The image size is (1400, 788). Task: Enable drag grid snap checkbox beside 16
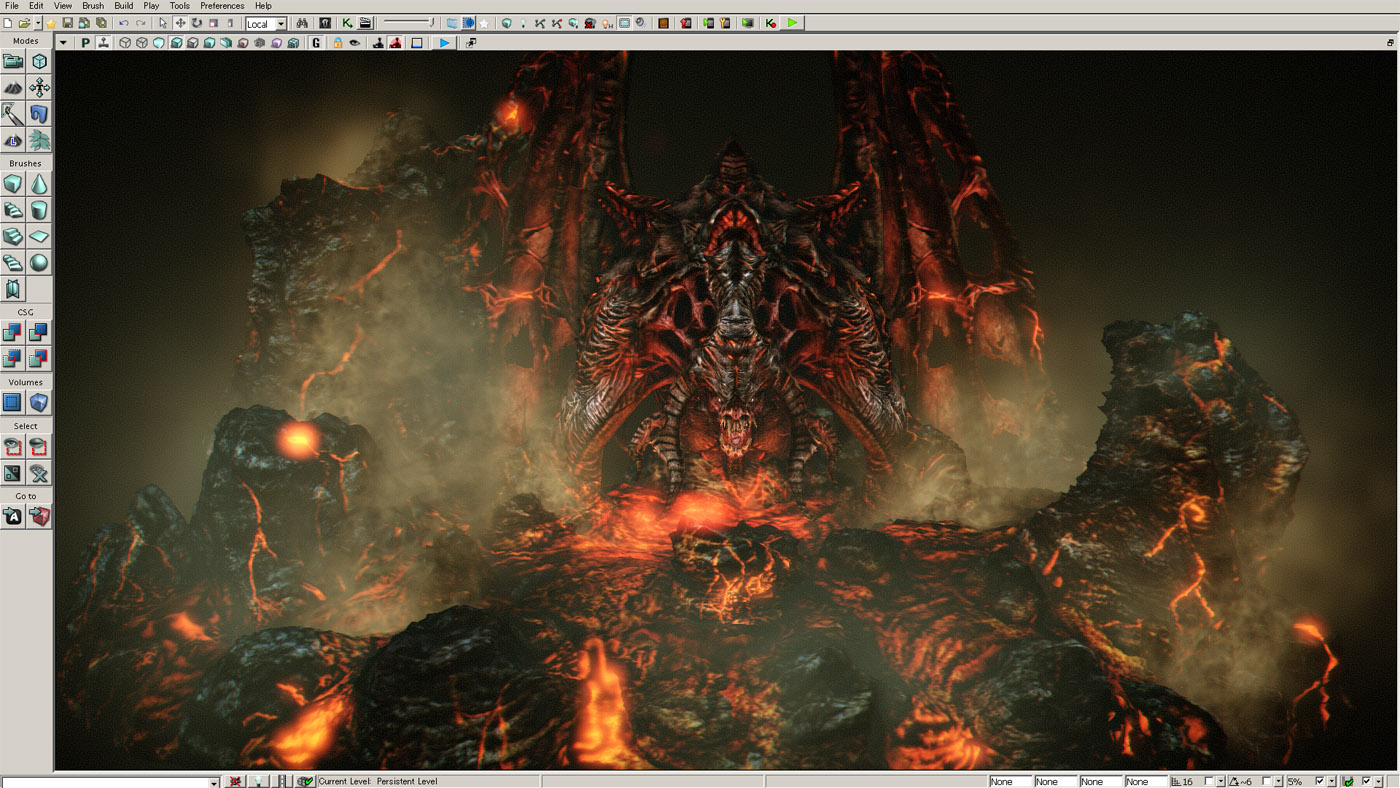tap(1209, 781)
